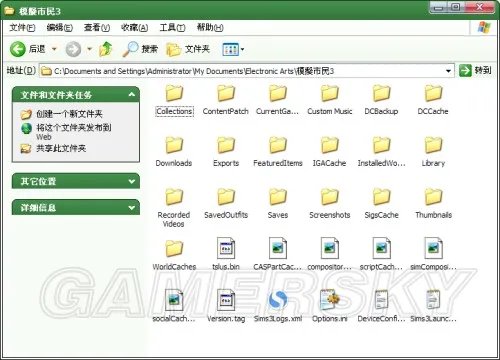500x360 pixels.
Task: Select the tslus.bin file
Action: click(x=226, y=254)
